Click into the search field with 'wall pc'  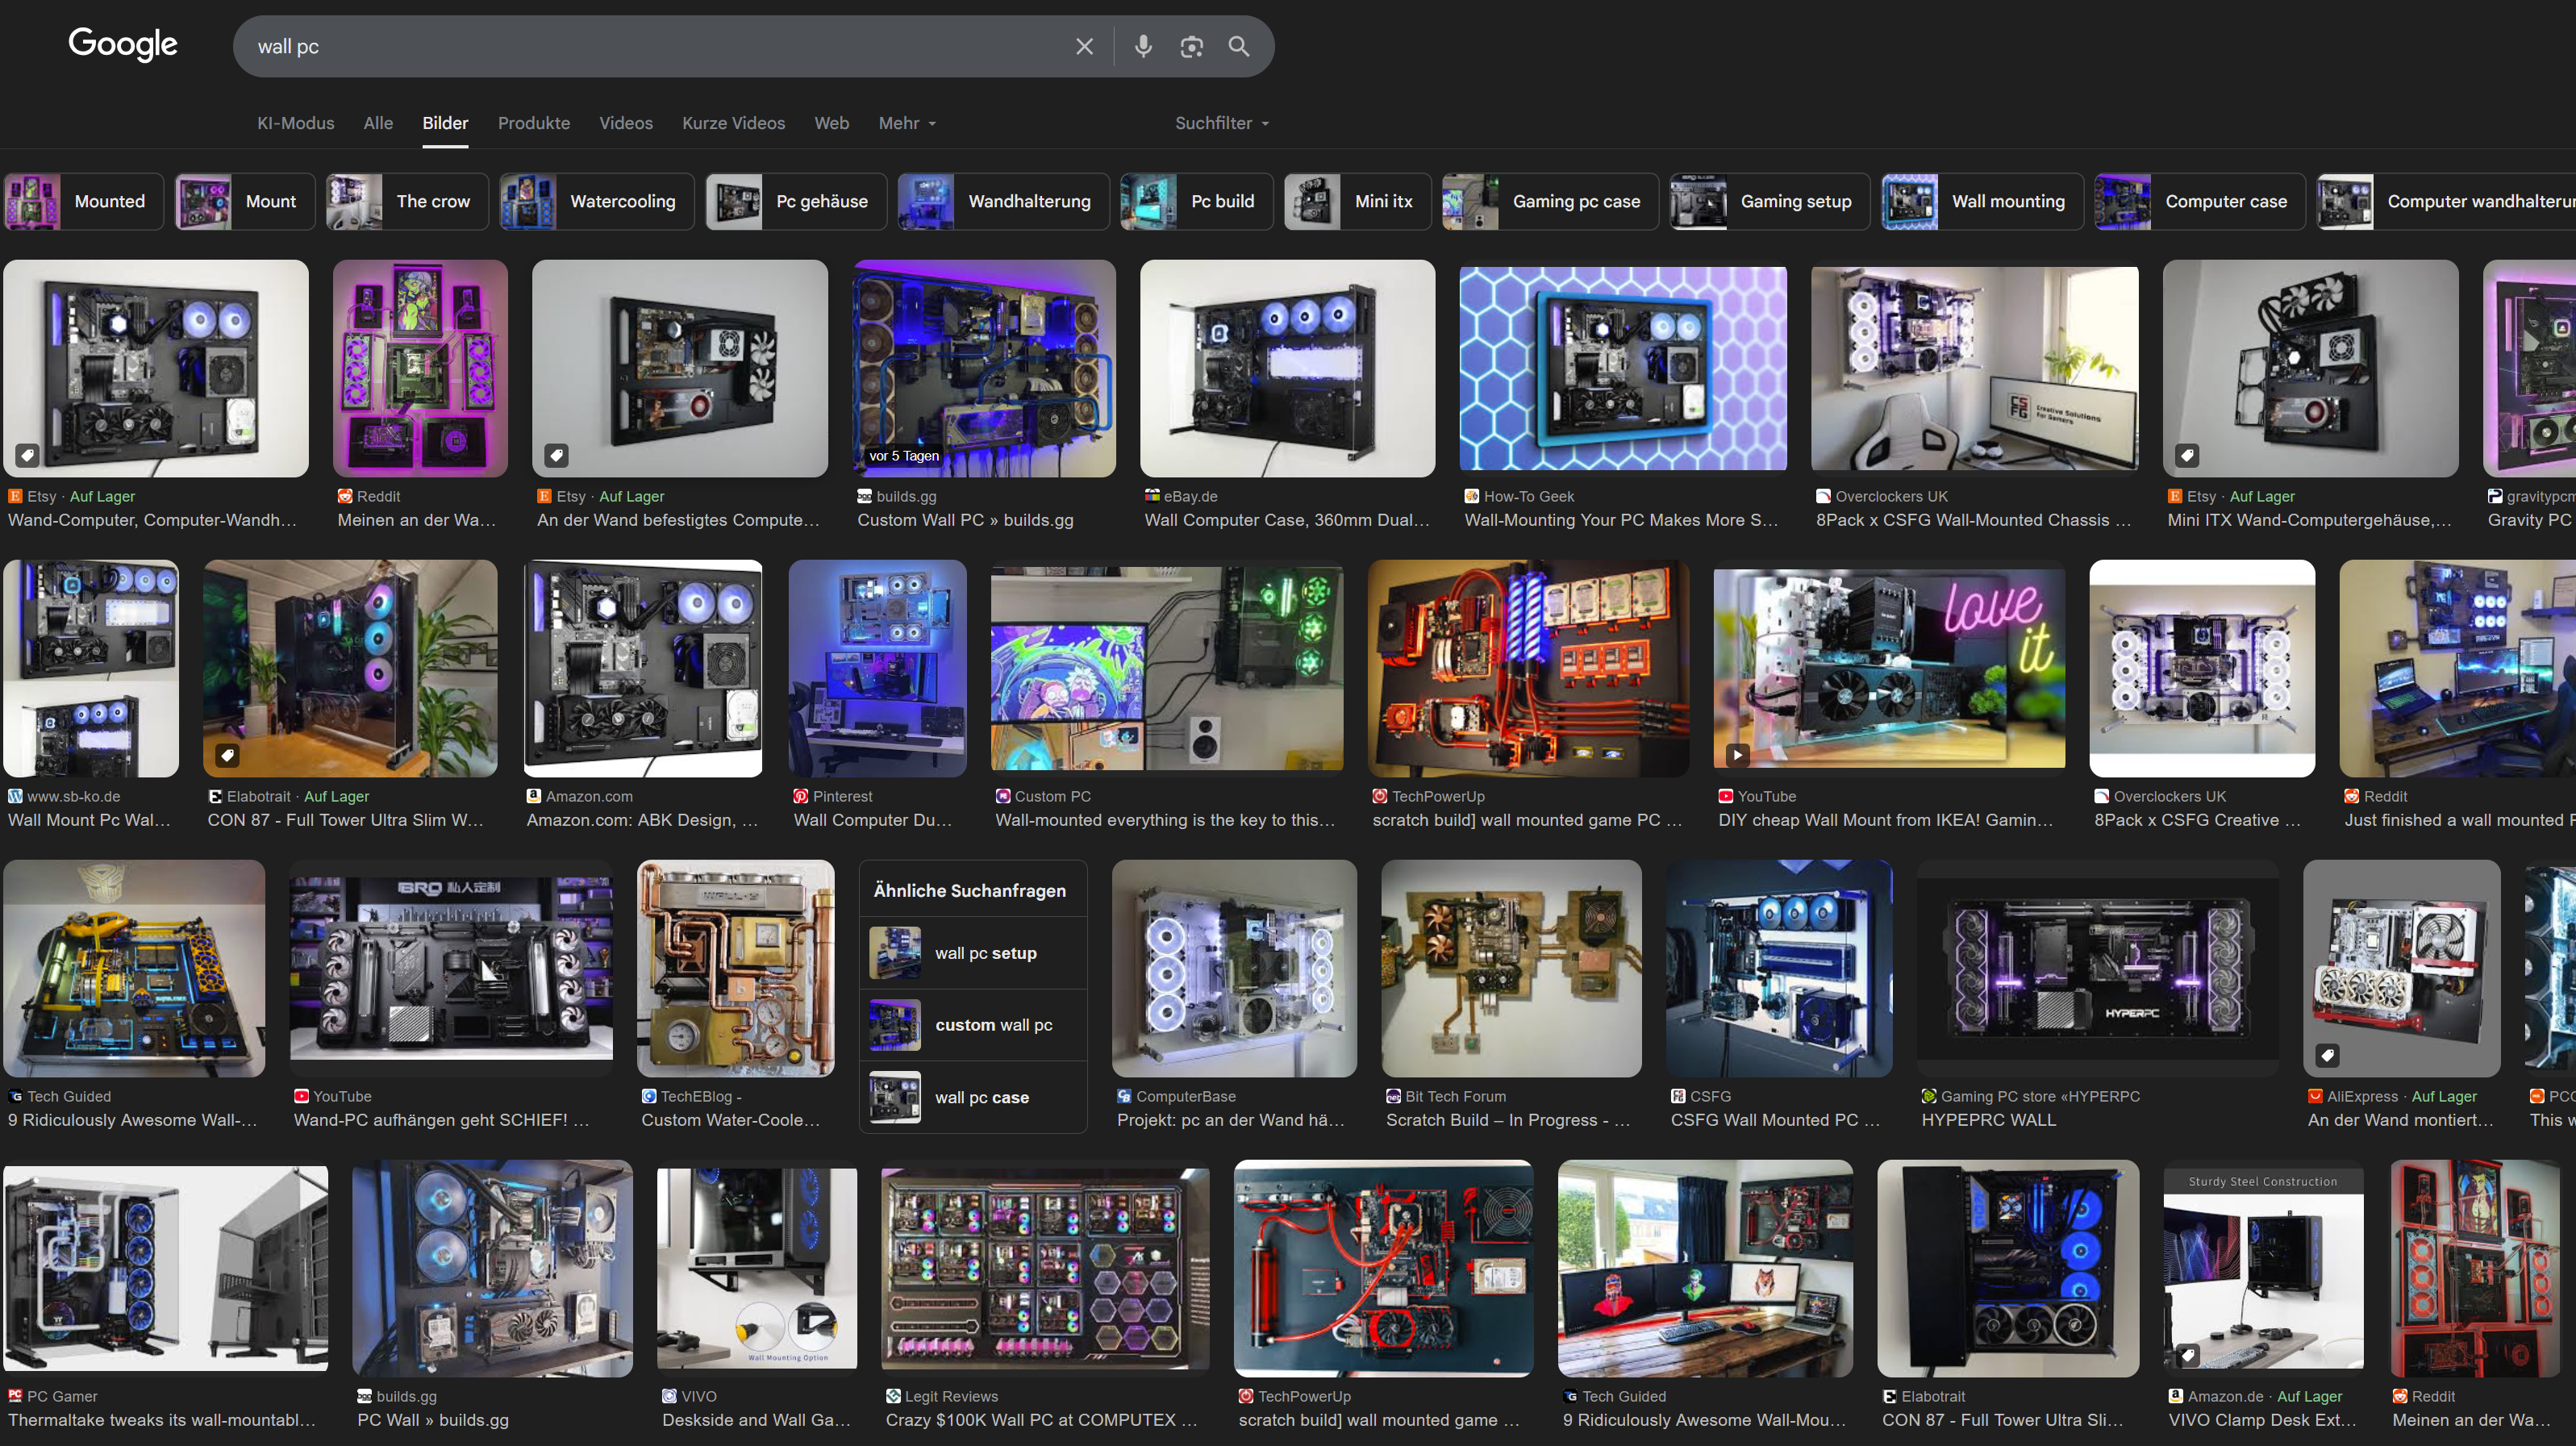point(650,46)
